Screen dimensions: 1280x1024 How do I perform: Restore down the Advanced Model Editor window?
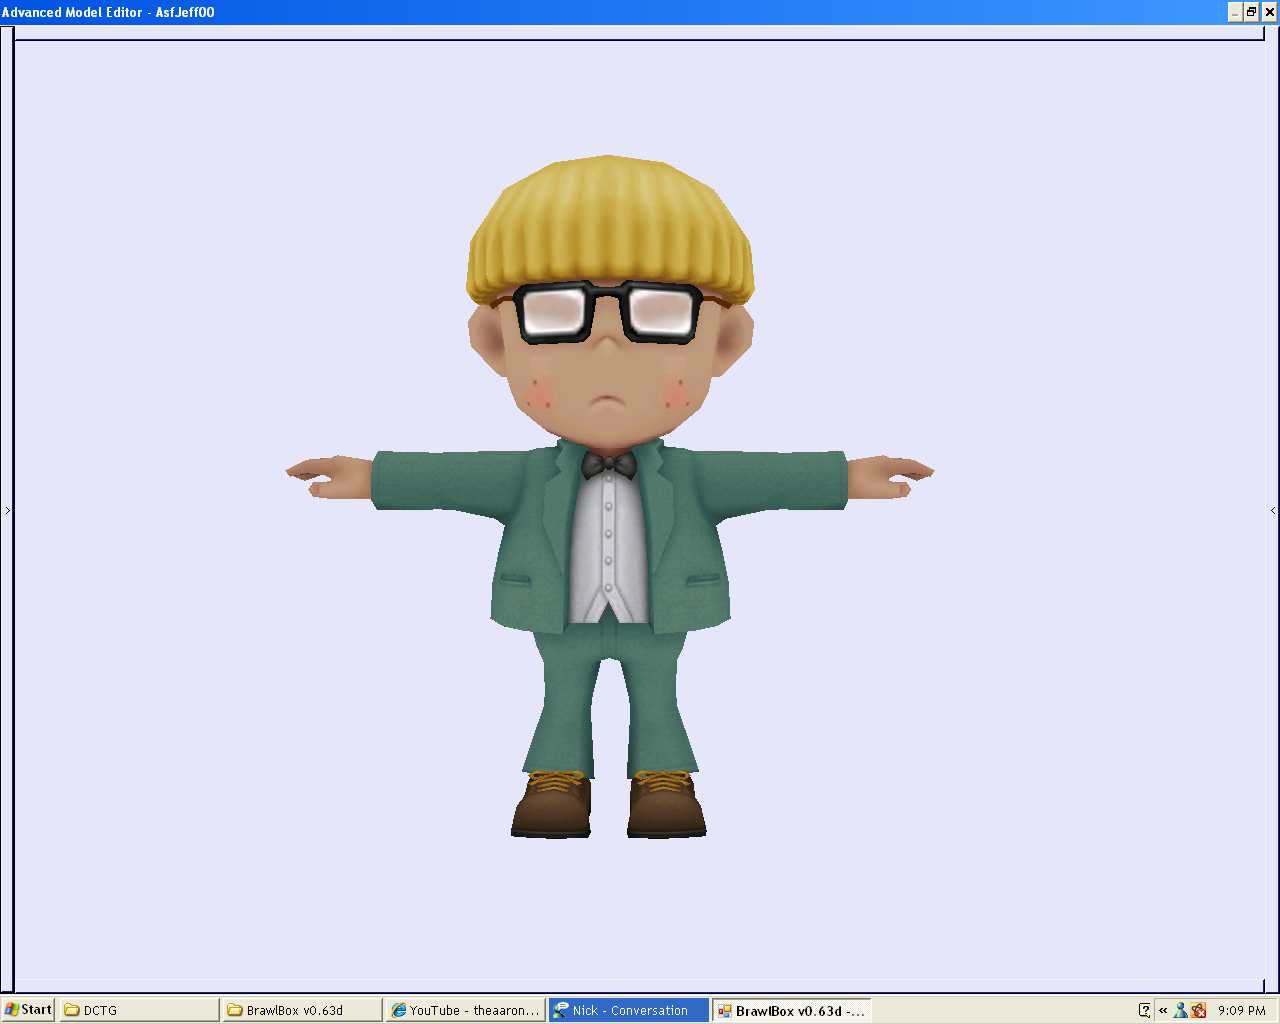(x=1251, y=12)
